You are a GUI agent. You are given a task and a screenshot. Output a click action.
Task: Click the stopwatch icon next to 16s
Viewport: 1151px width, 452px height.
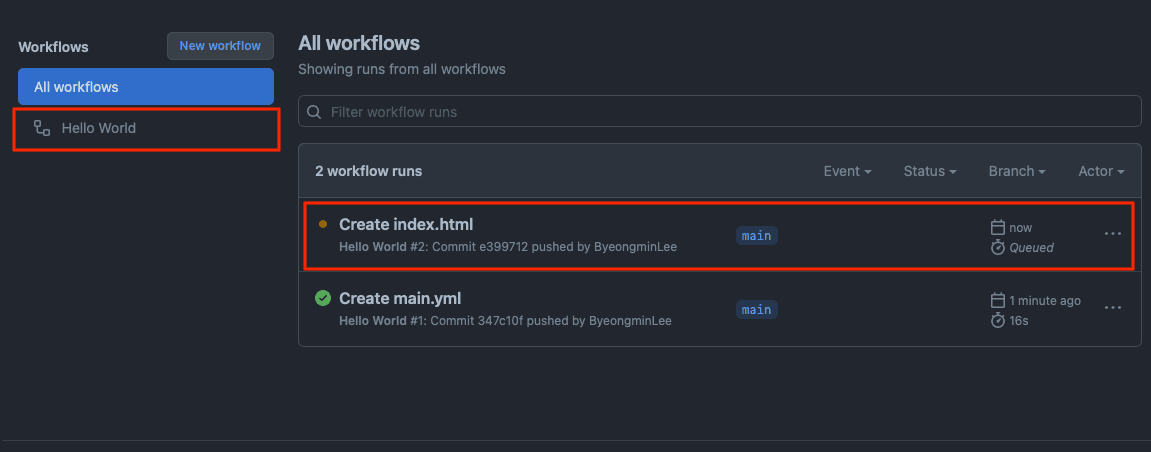pos(998,321)
